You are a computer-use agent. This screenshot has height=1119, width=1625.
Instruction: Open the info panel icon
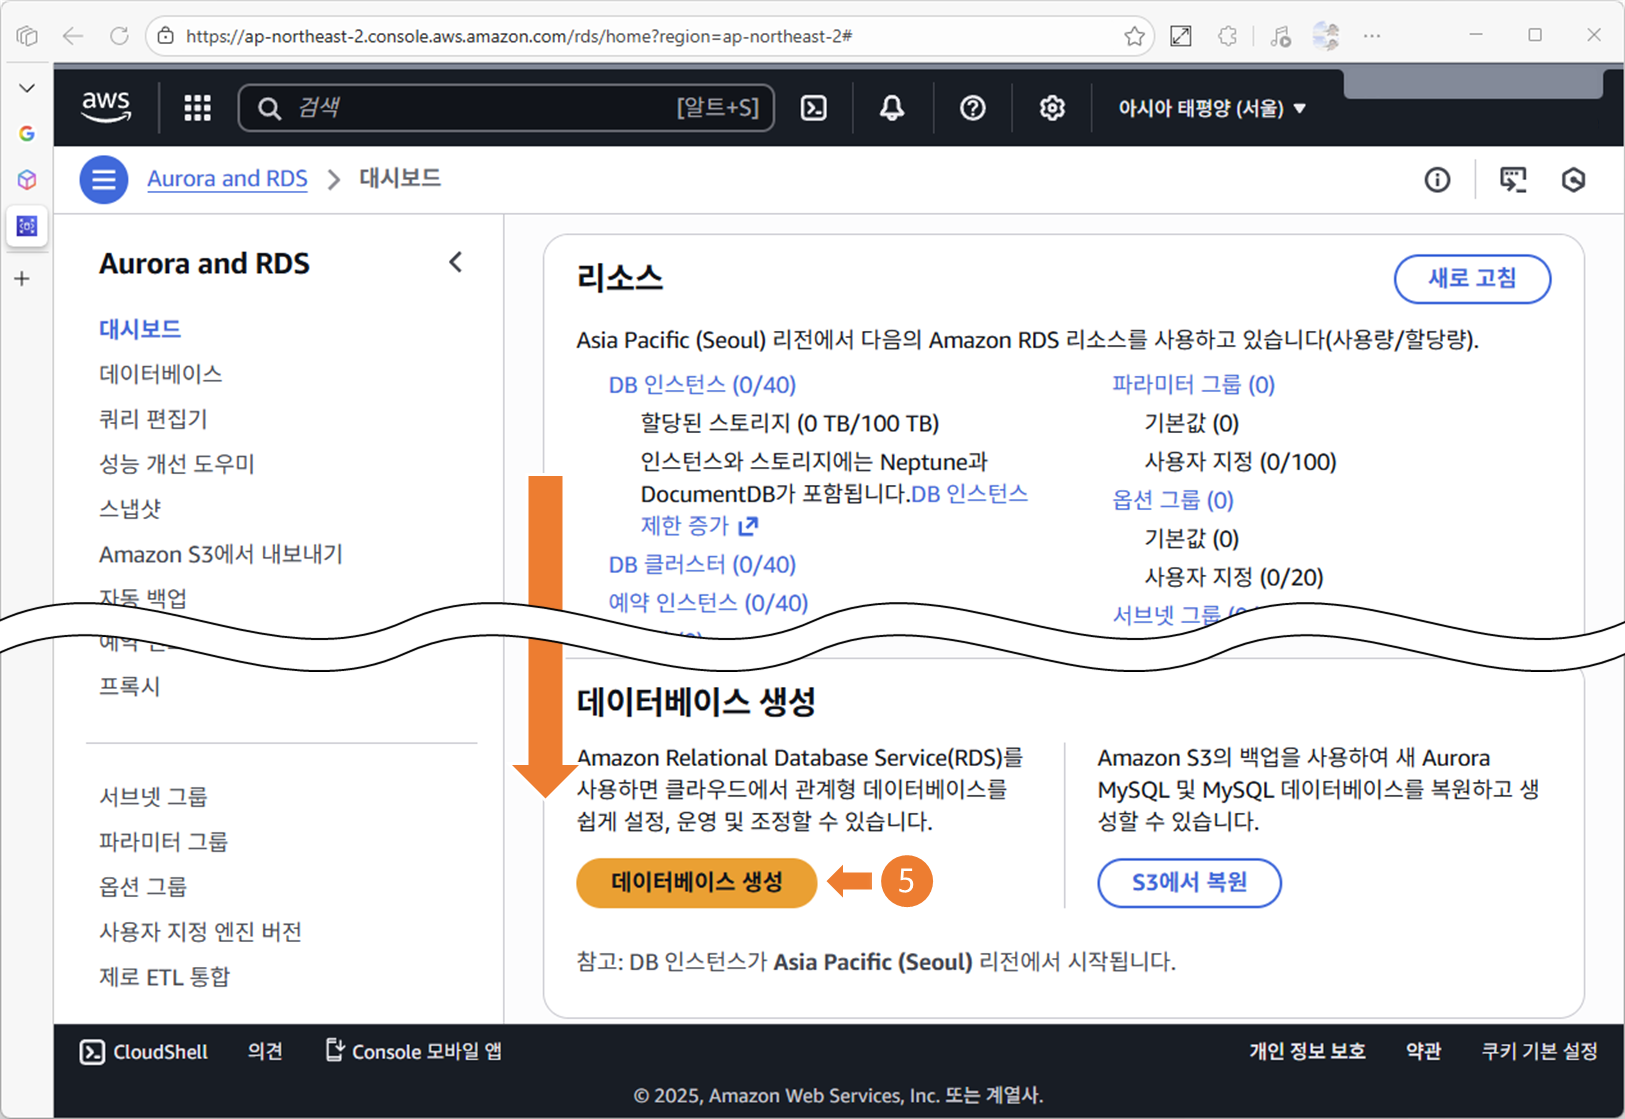click(1437, 180)
